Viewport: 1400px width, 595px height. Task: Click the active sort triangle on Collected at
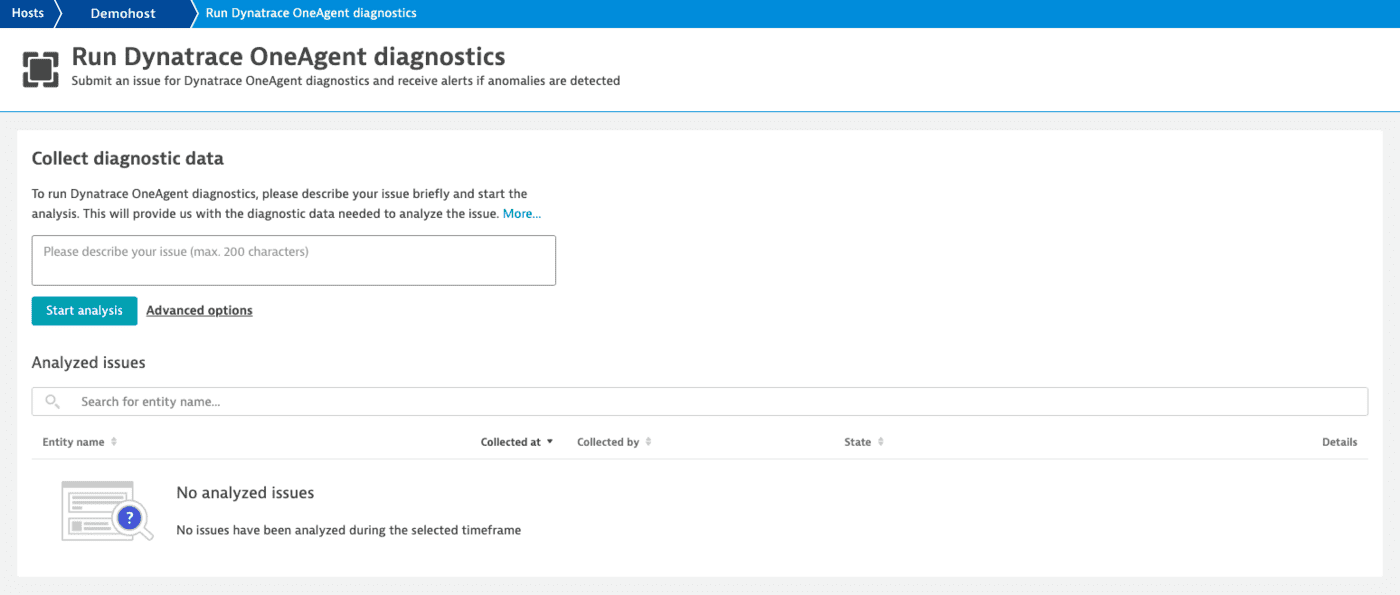tap(549, 441)
